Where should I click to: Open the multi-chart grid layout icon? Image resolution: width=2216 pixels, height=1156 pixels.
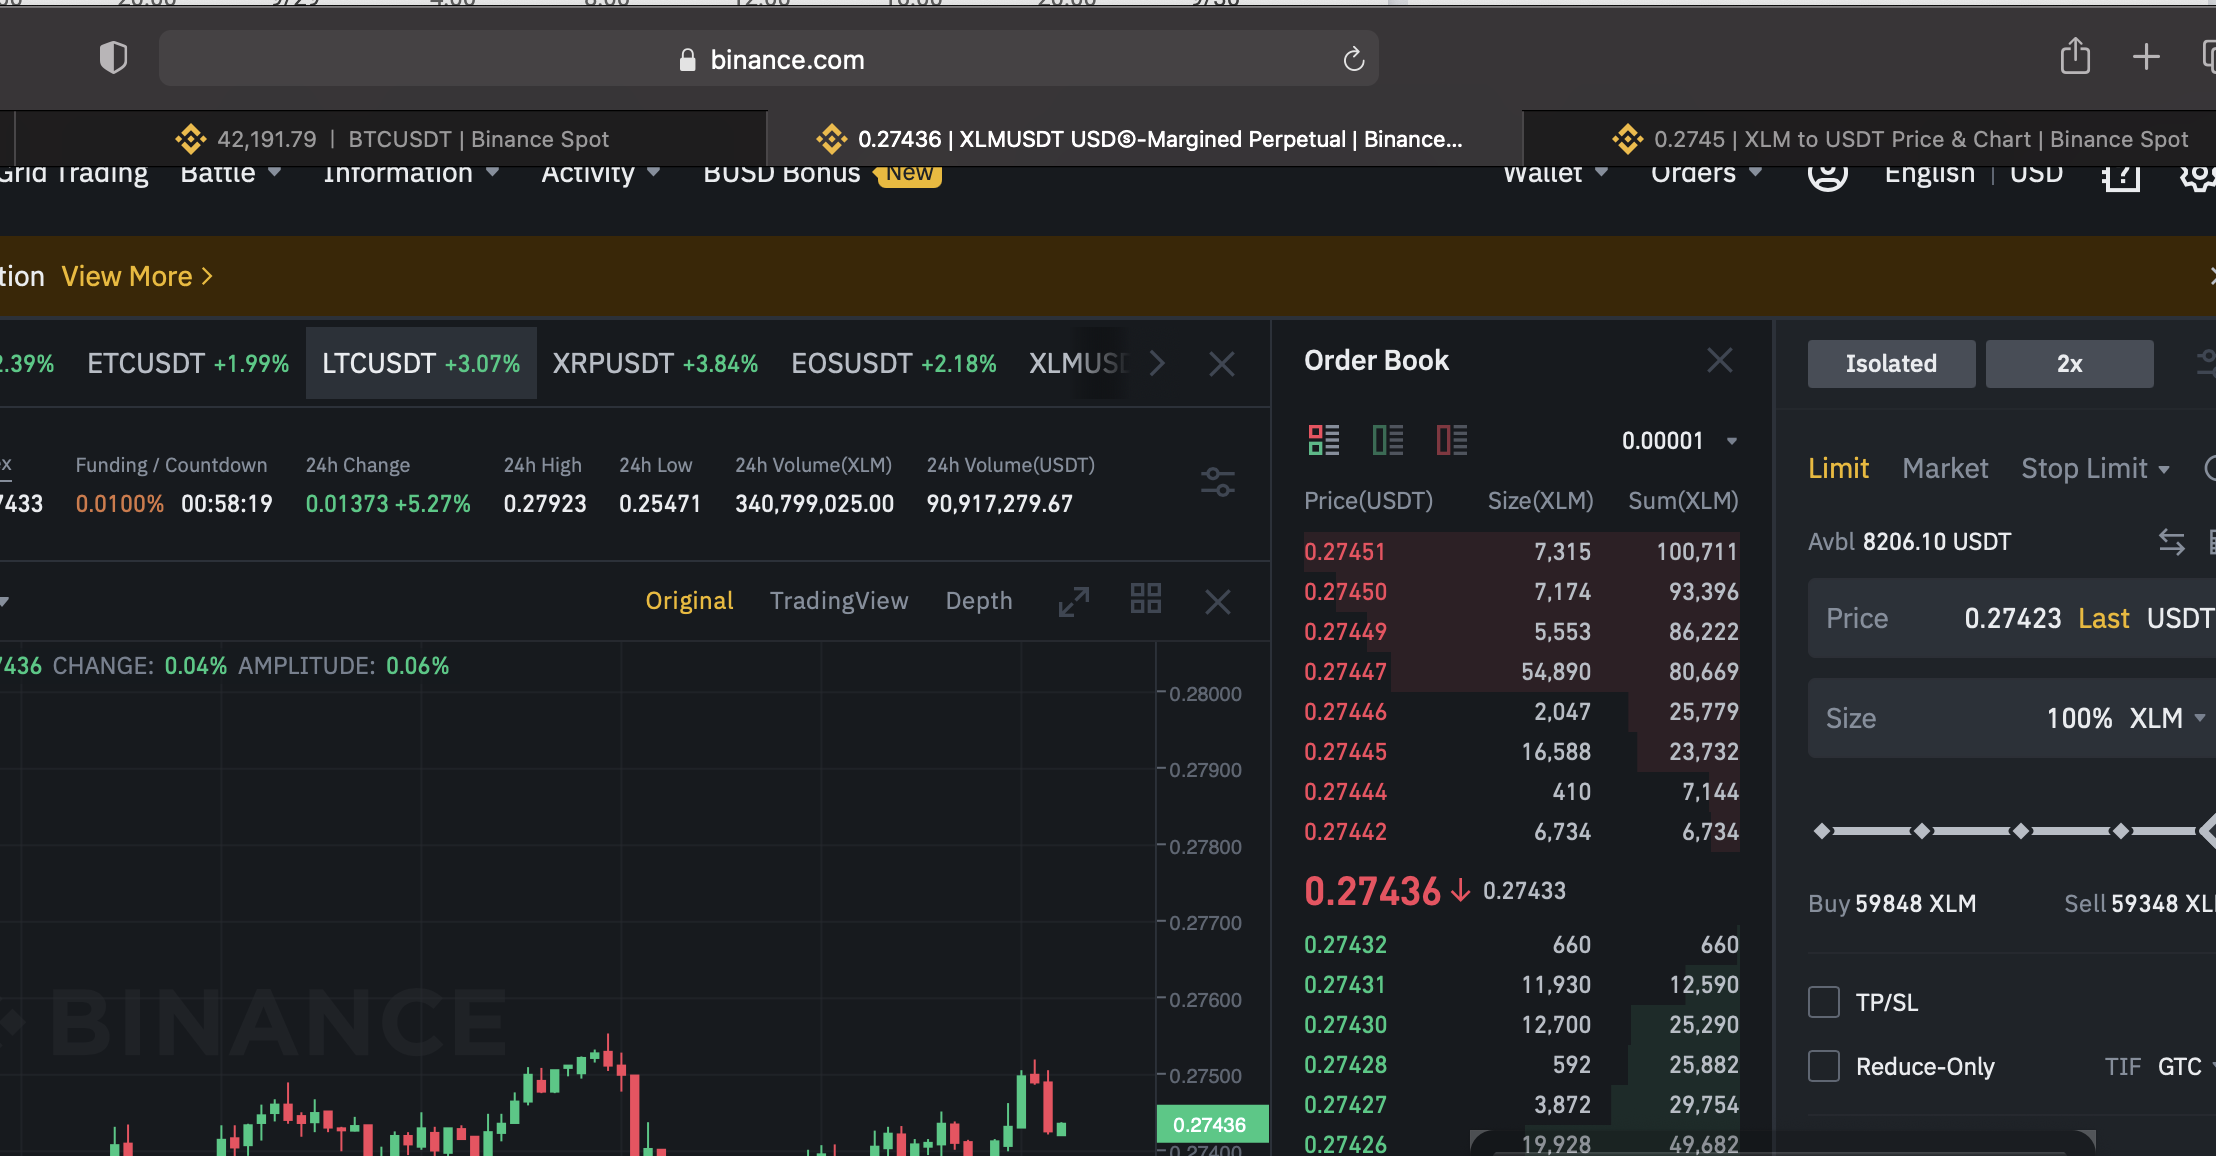tap(1145, 600)
